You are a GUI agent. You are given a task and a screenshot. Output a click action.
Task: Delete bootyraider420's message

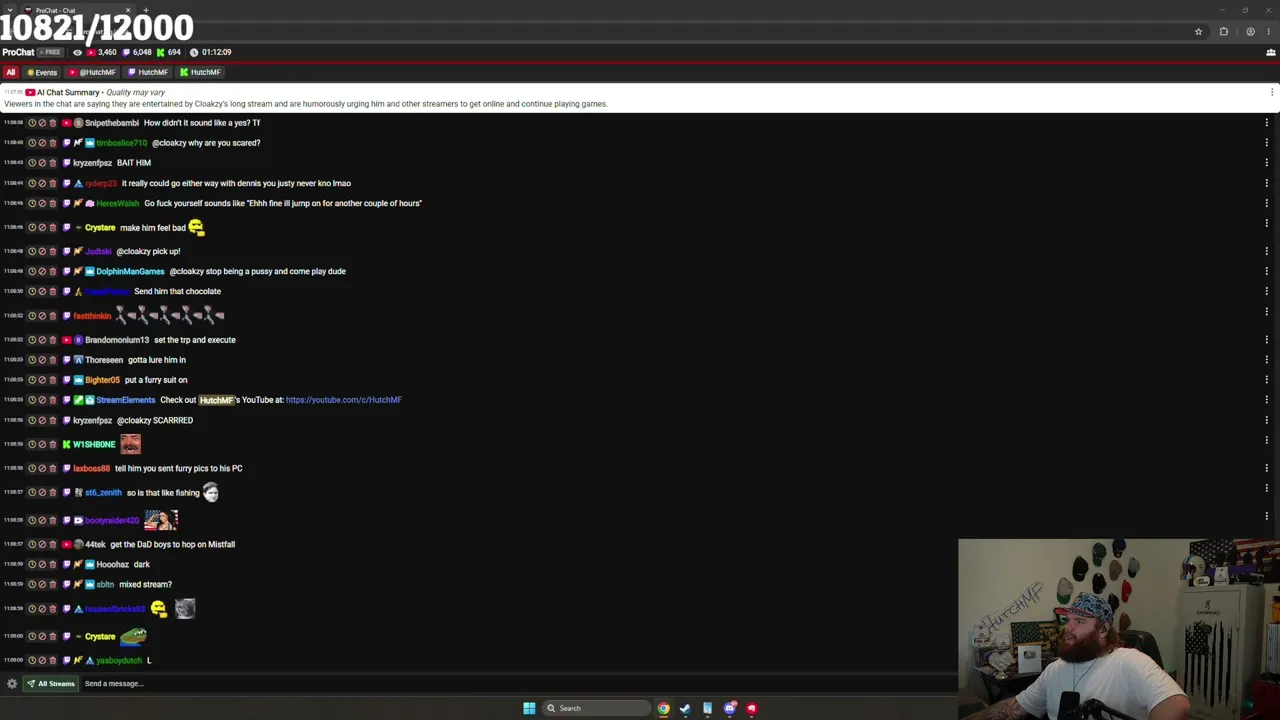(x=53, y=520)
